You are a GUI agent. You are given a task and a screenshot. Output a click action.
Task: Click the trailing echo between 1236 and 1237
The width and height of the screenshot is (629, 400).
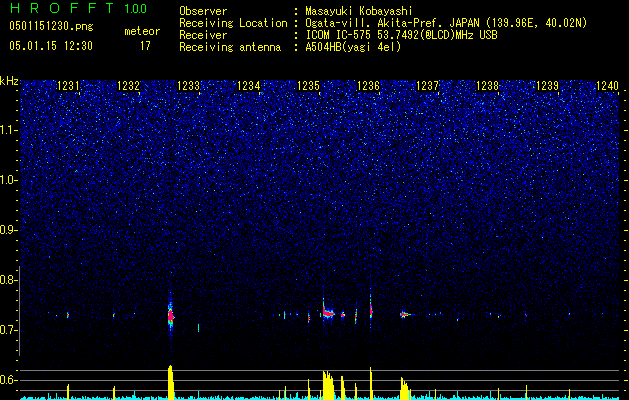405,315
